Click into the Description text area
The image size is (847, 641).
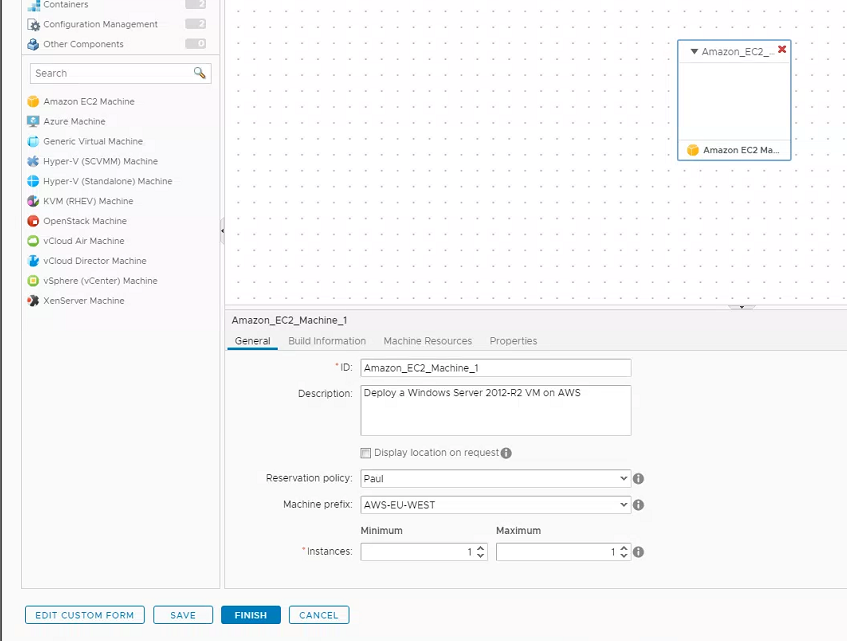coord(495,410)
